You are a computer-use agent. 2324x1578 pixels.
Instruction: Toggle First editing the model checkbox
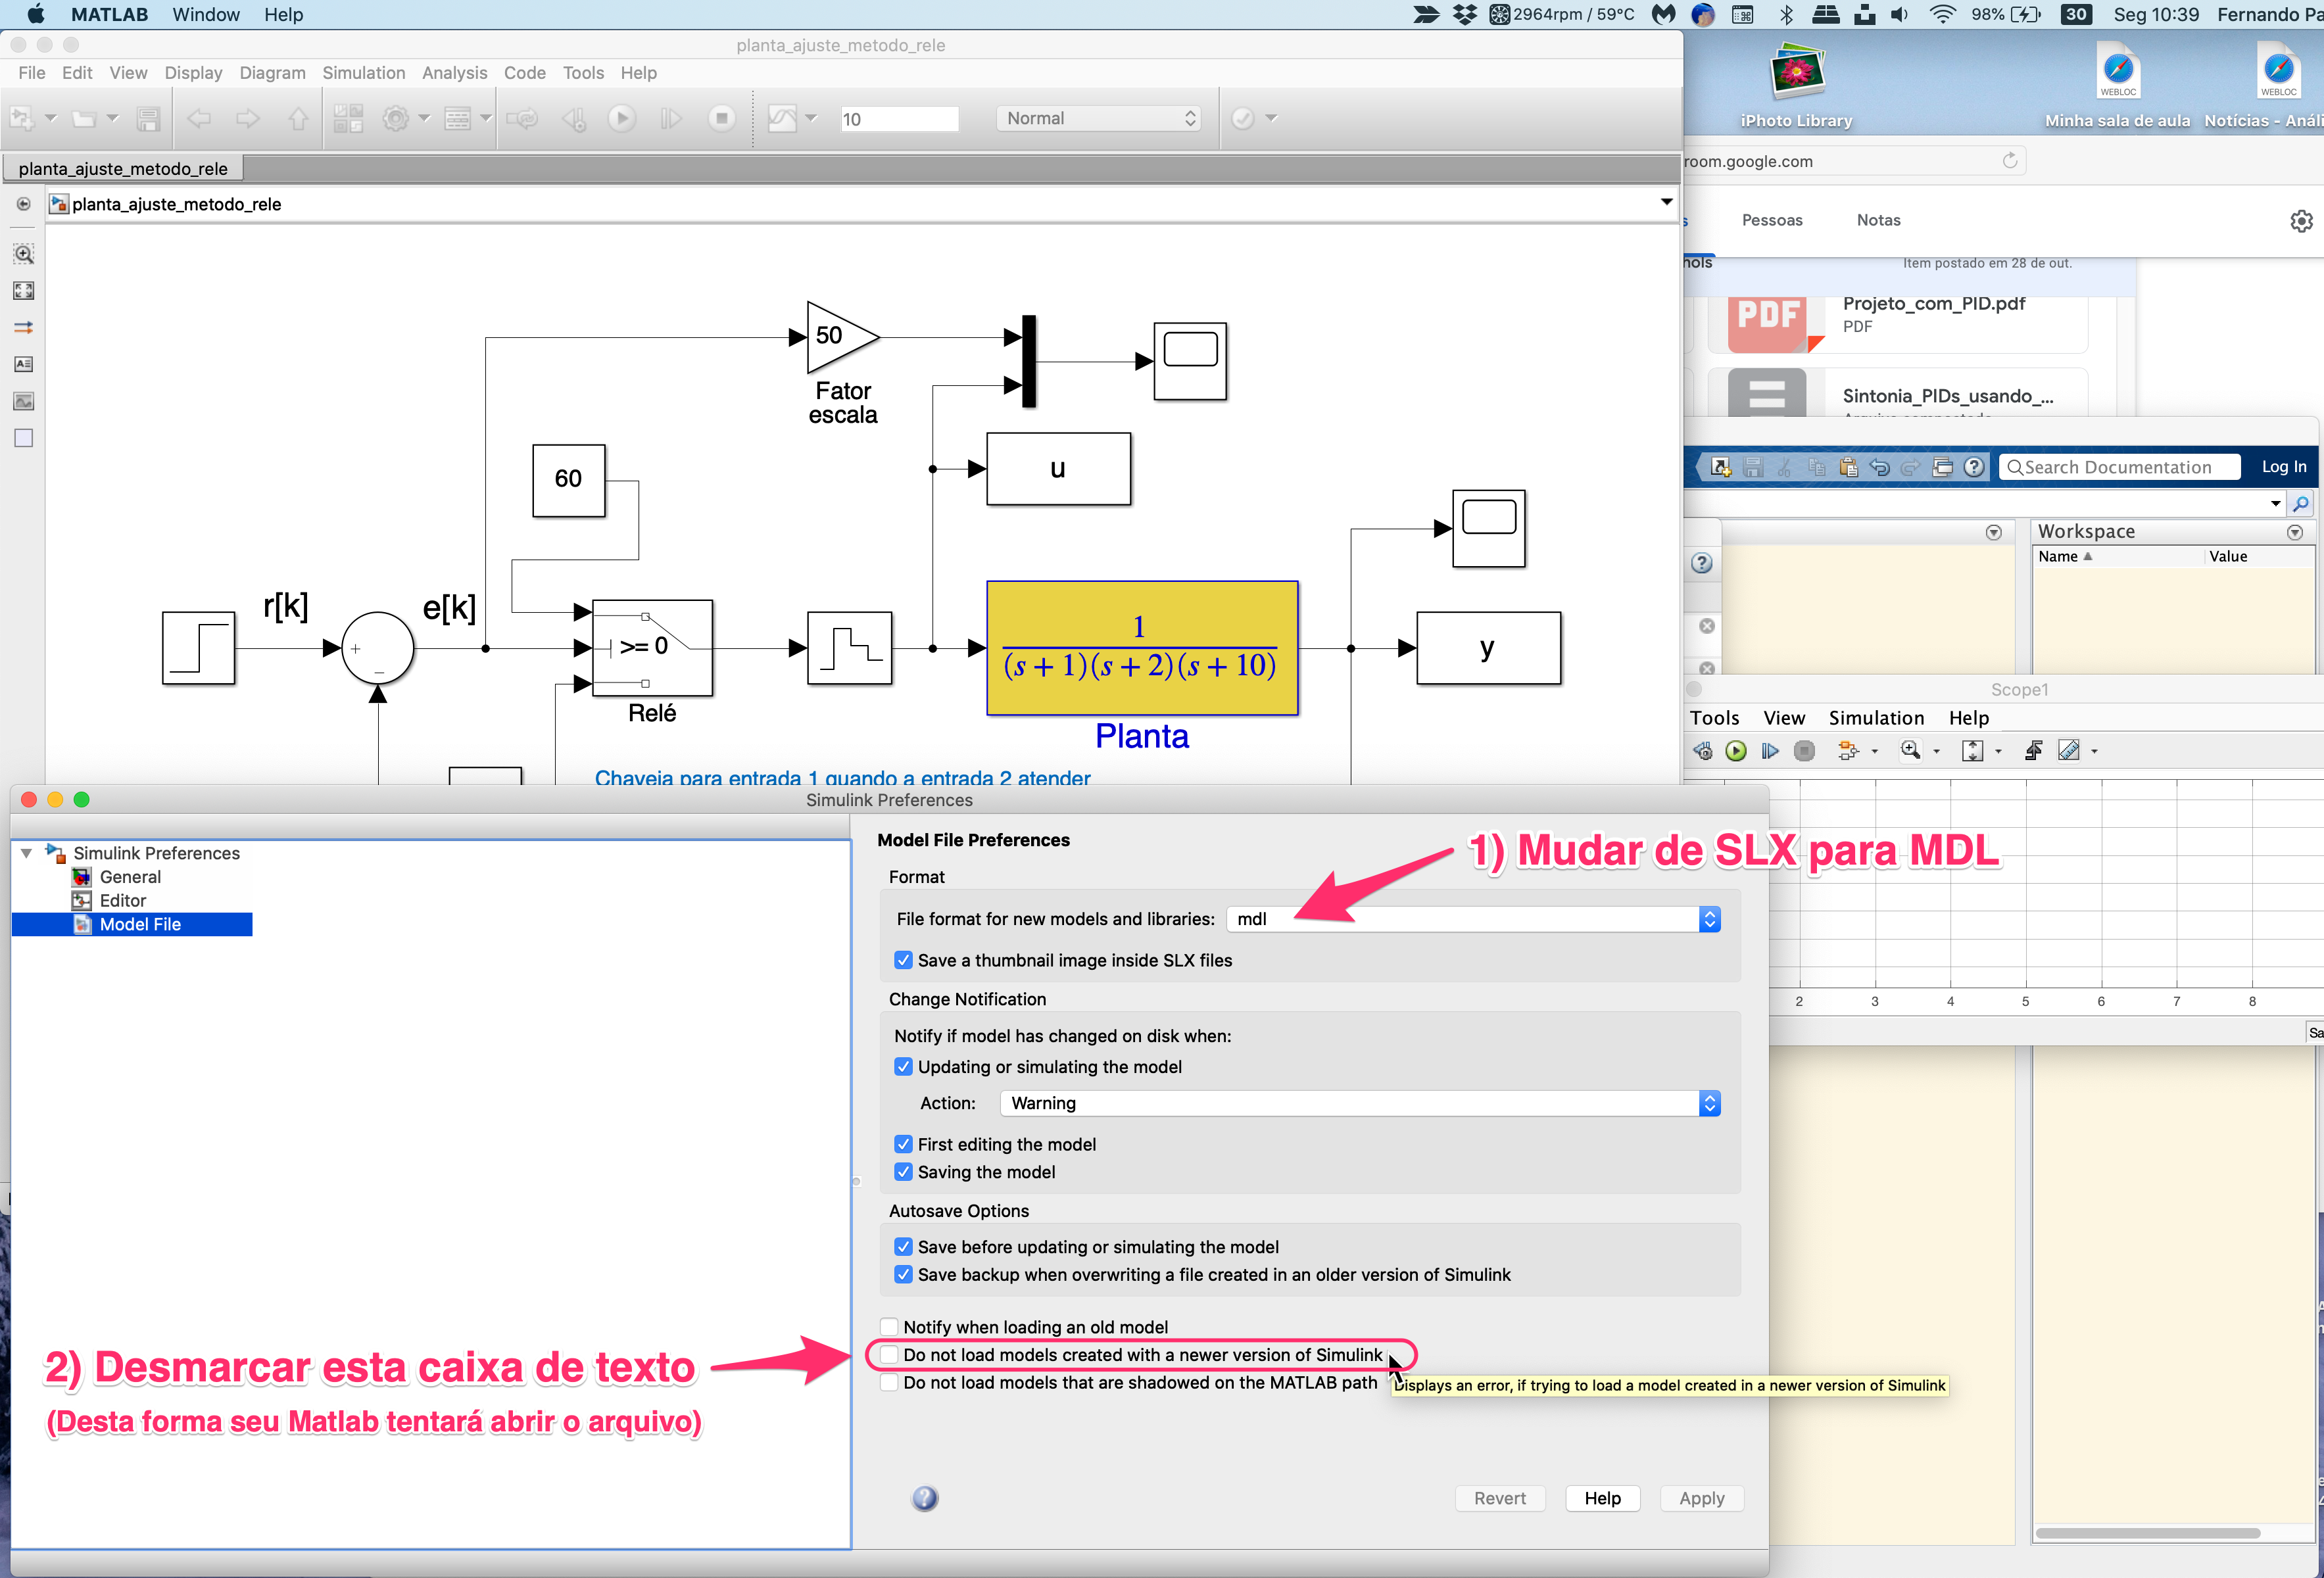click(903, 1144)
